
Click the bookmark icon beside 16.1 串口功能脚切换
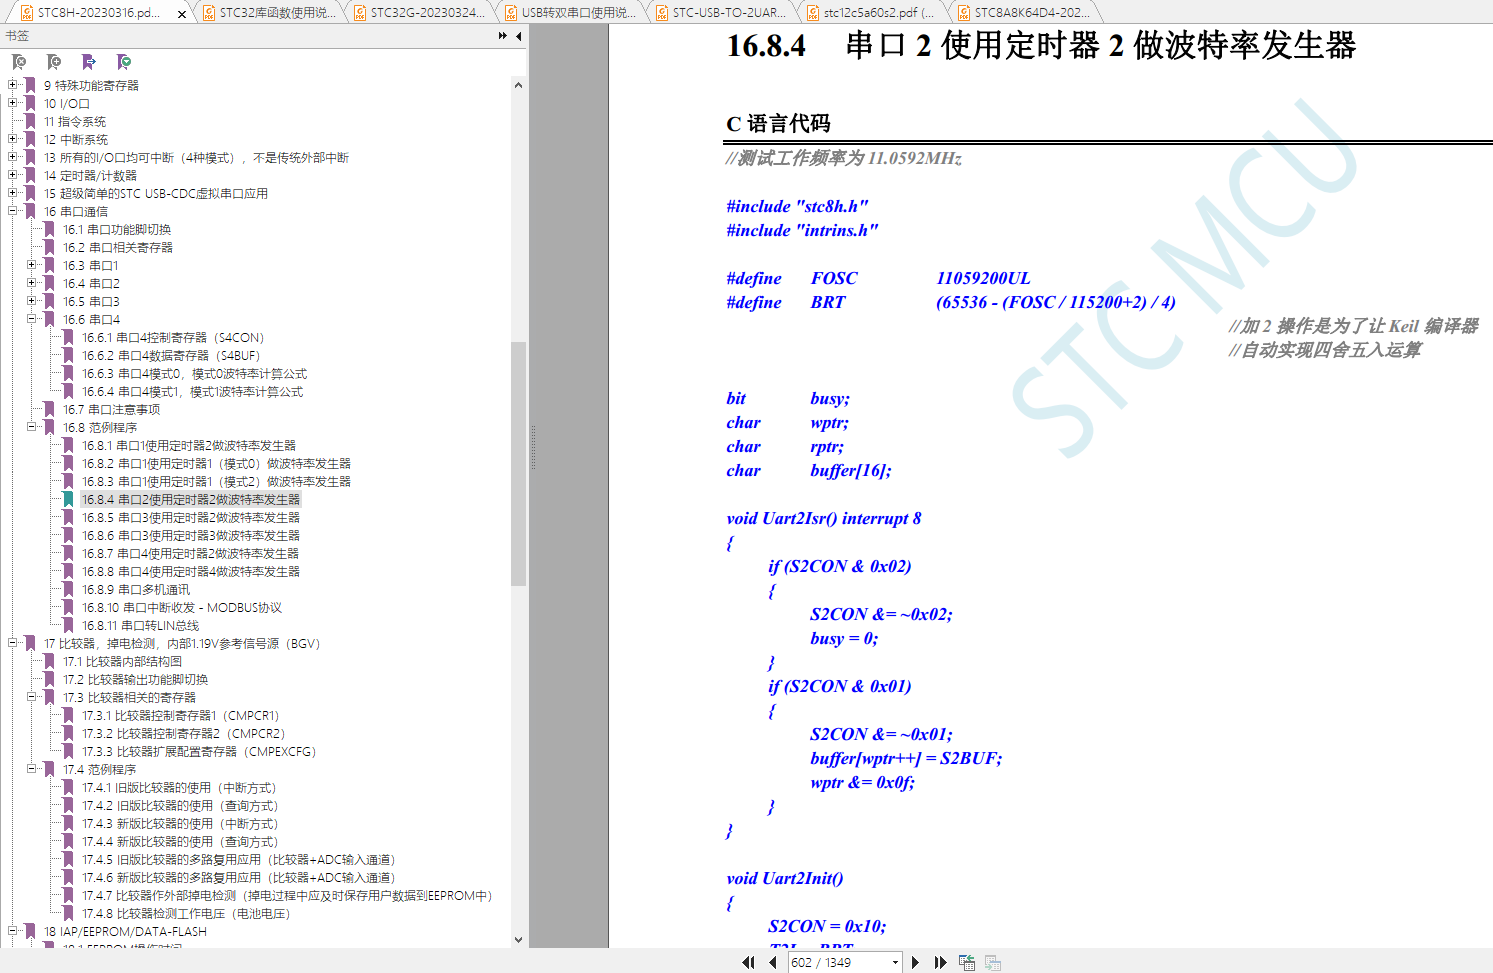click(49, 230)
